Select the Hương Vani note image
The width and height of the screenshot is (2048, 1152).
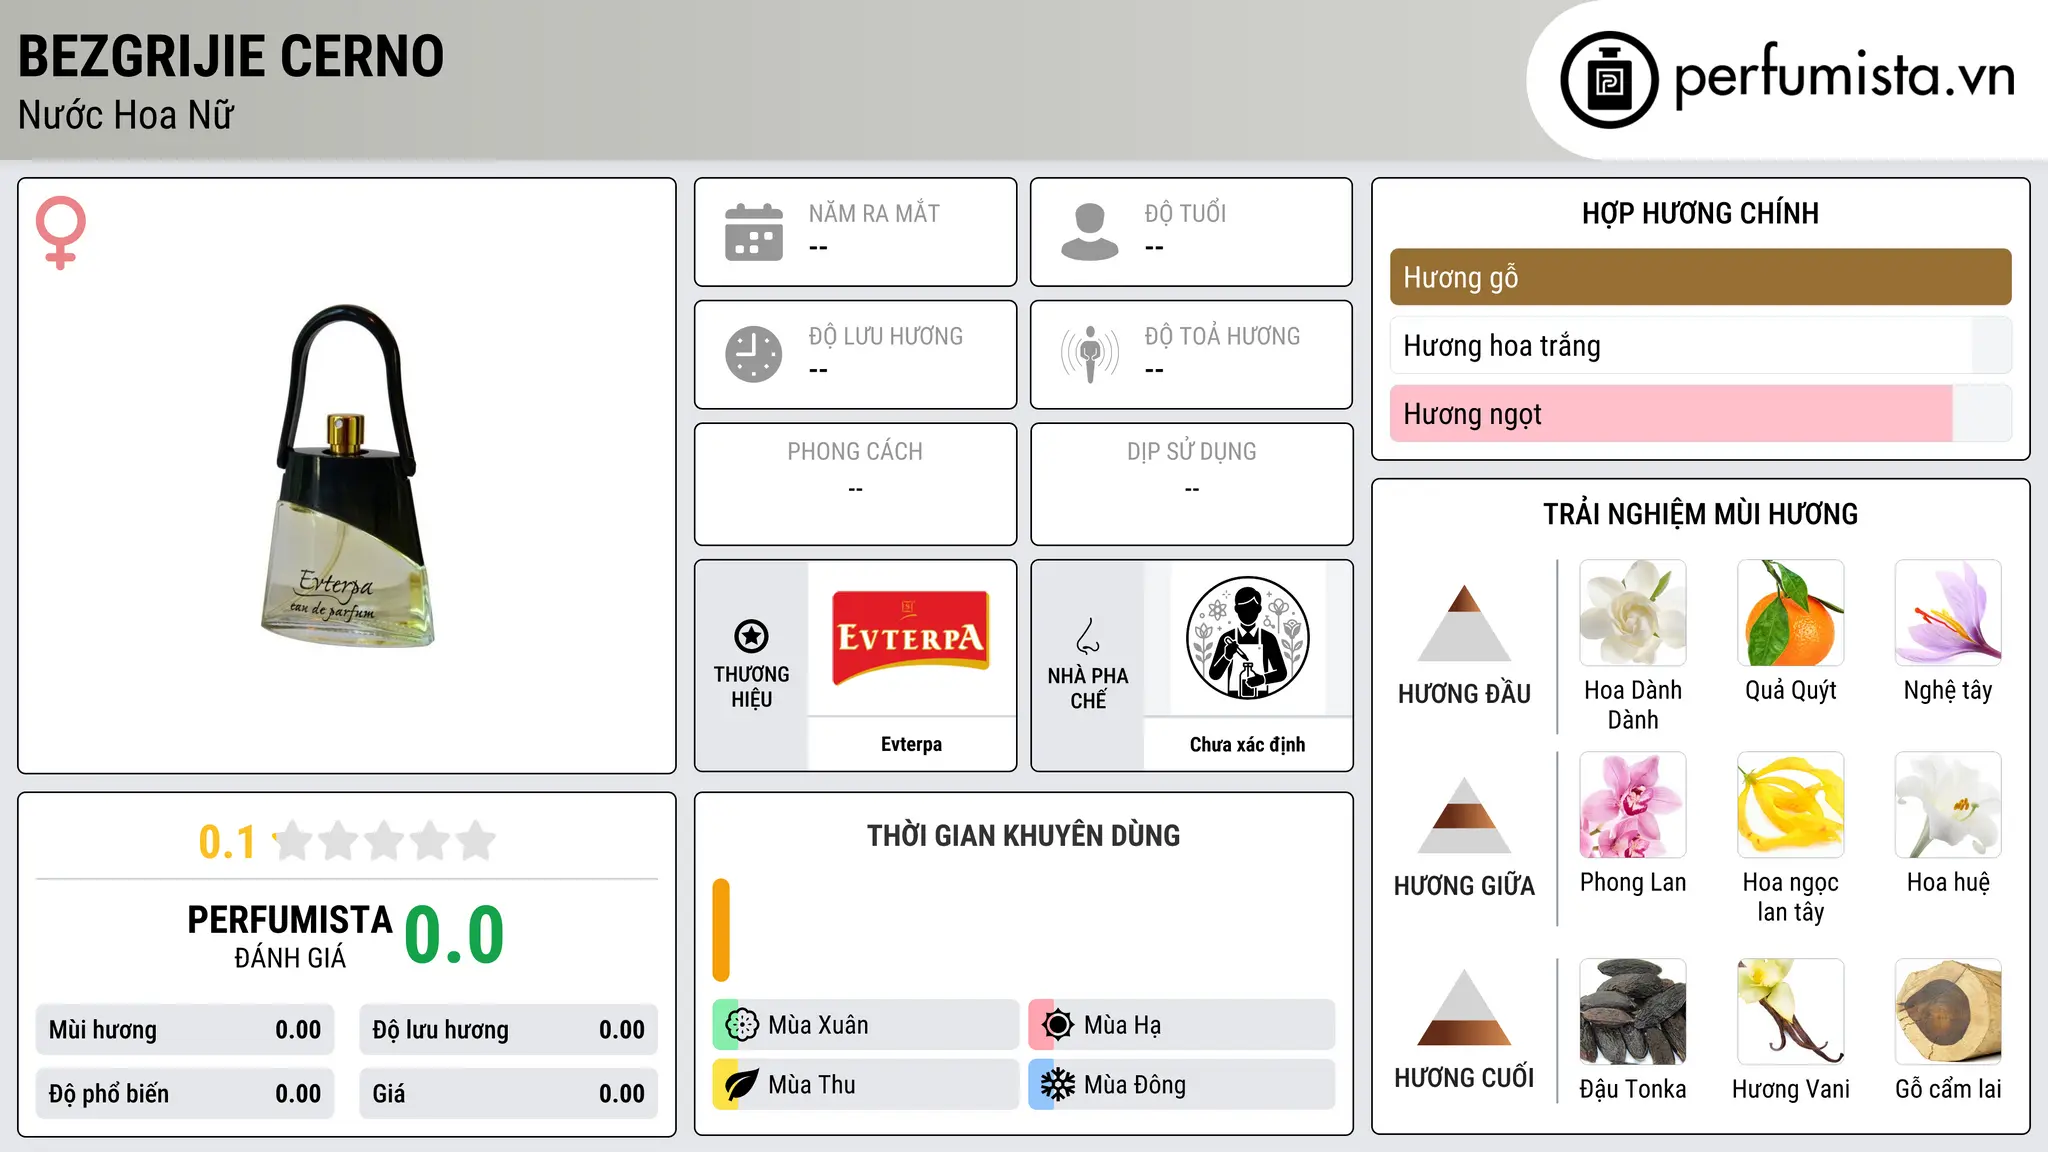click(x=1791, y=1012)
